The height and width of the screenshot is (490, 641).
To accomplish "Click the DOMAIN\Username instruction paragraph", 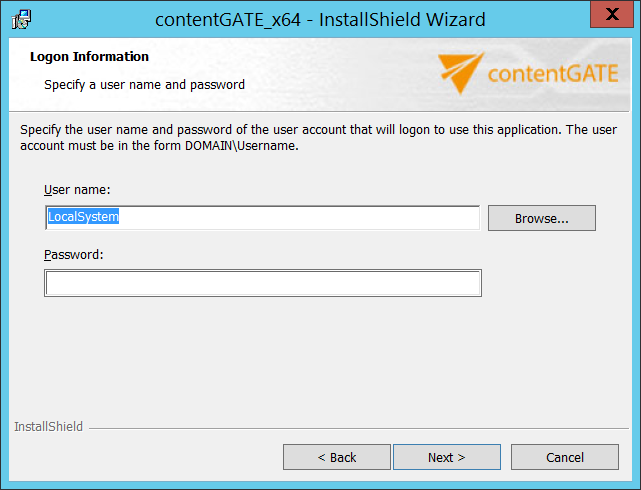I will point(318,138).
